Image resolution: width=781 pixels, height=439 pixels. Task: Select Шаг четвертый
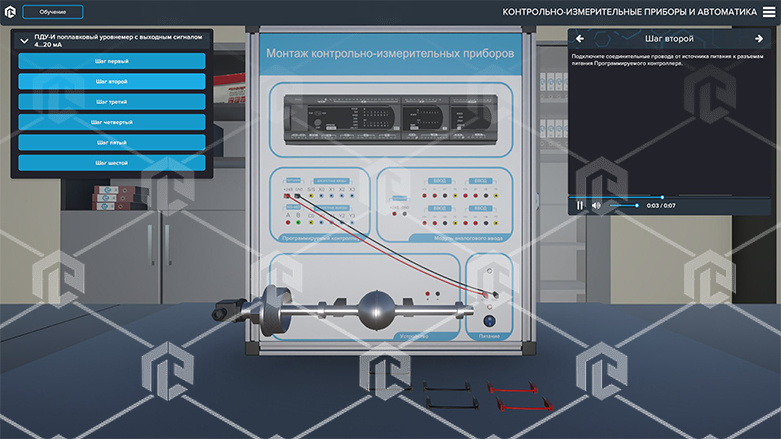click(111, 122)
